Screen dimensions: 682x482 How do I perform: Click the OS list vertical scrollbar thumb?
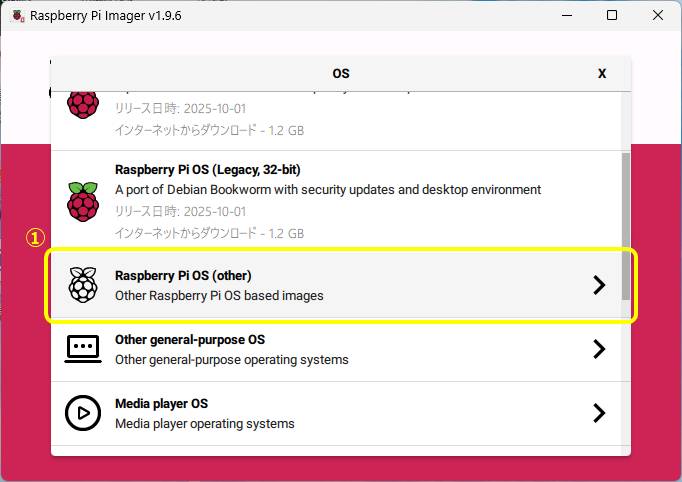pyautogui.click(x=625, y=225)
